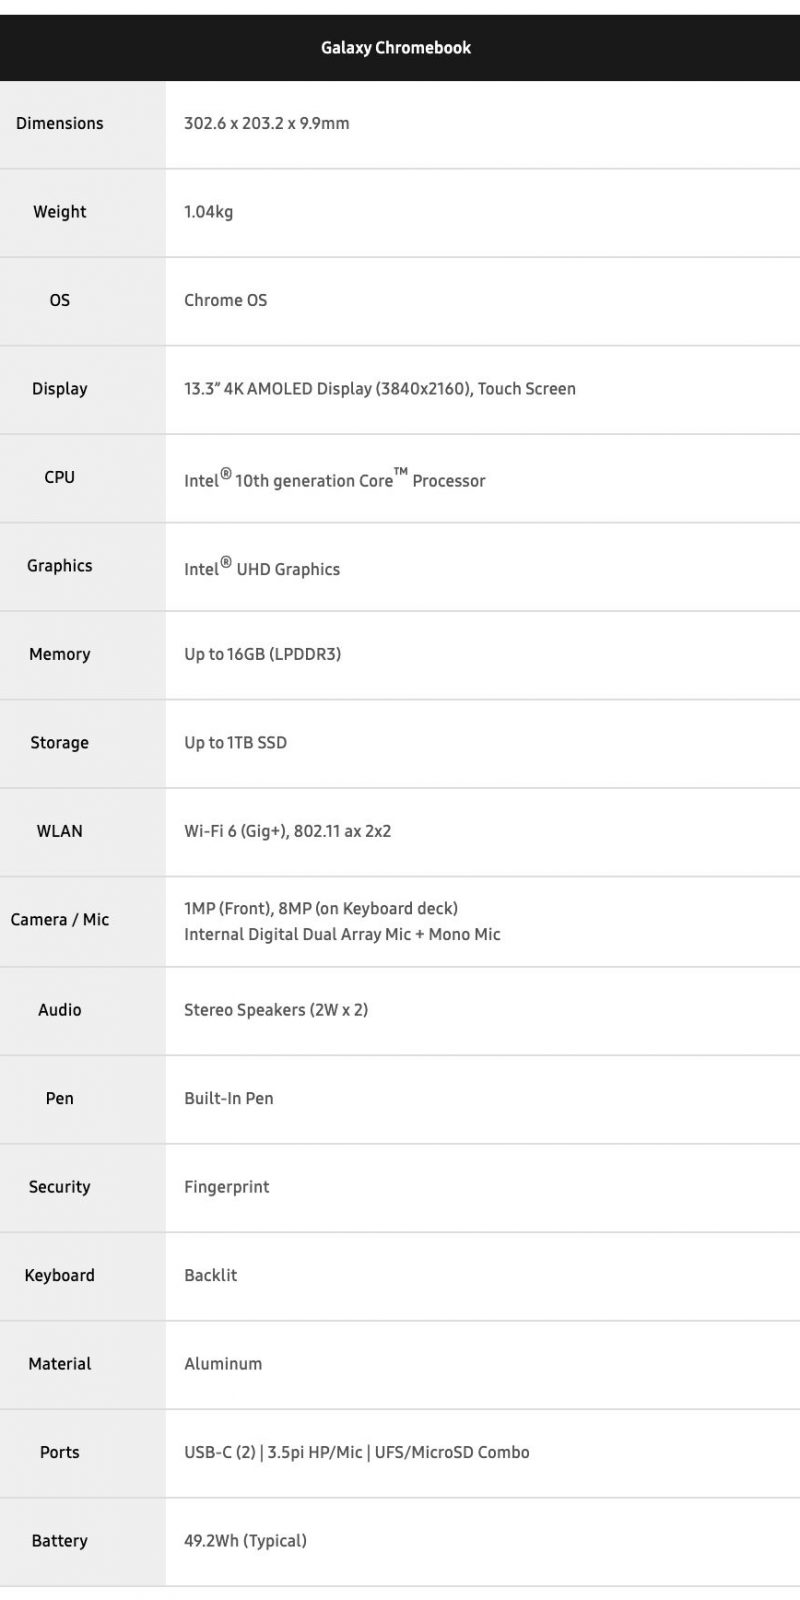The width and height of the screenshot is (800, 1600).
Task: Click the Built-In Pen value
Action: pyautogui.click(x=228, y=1098)
